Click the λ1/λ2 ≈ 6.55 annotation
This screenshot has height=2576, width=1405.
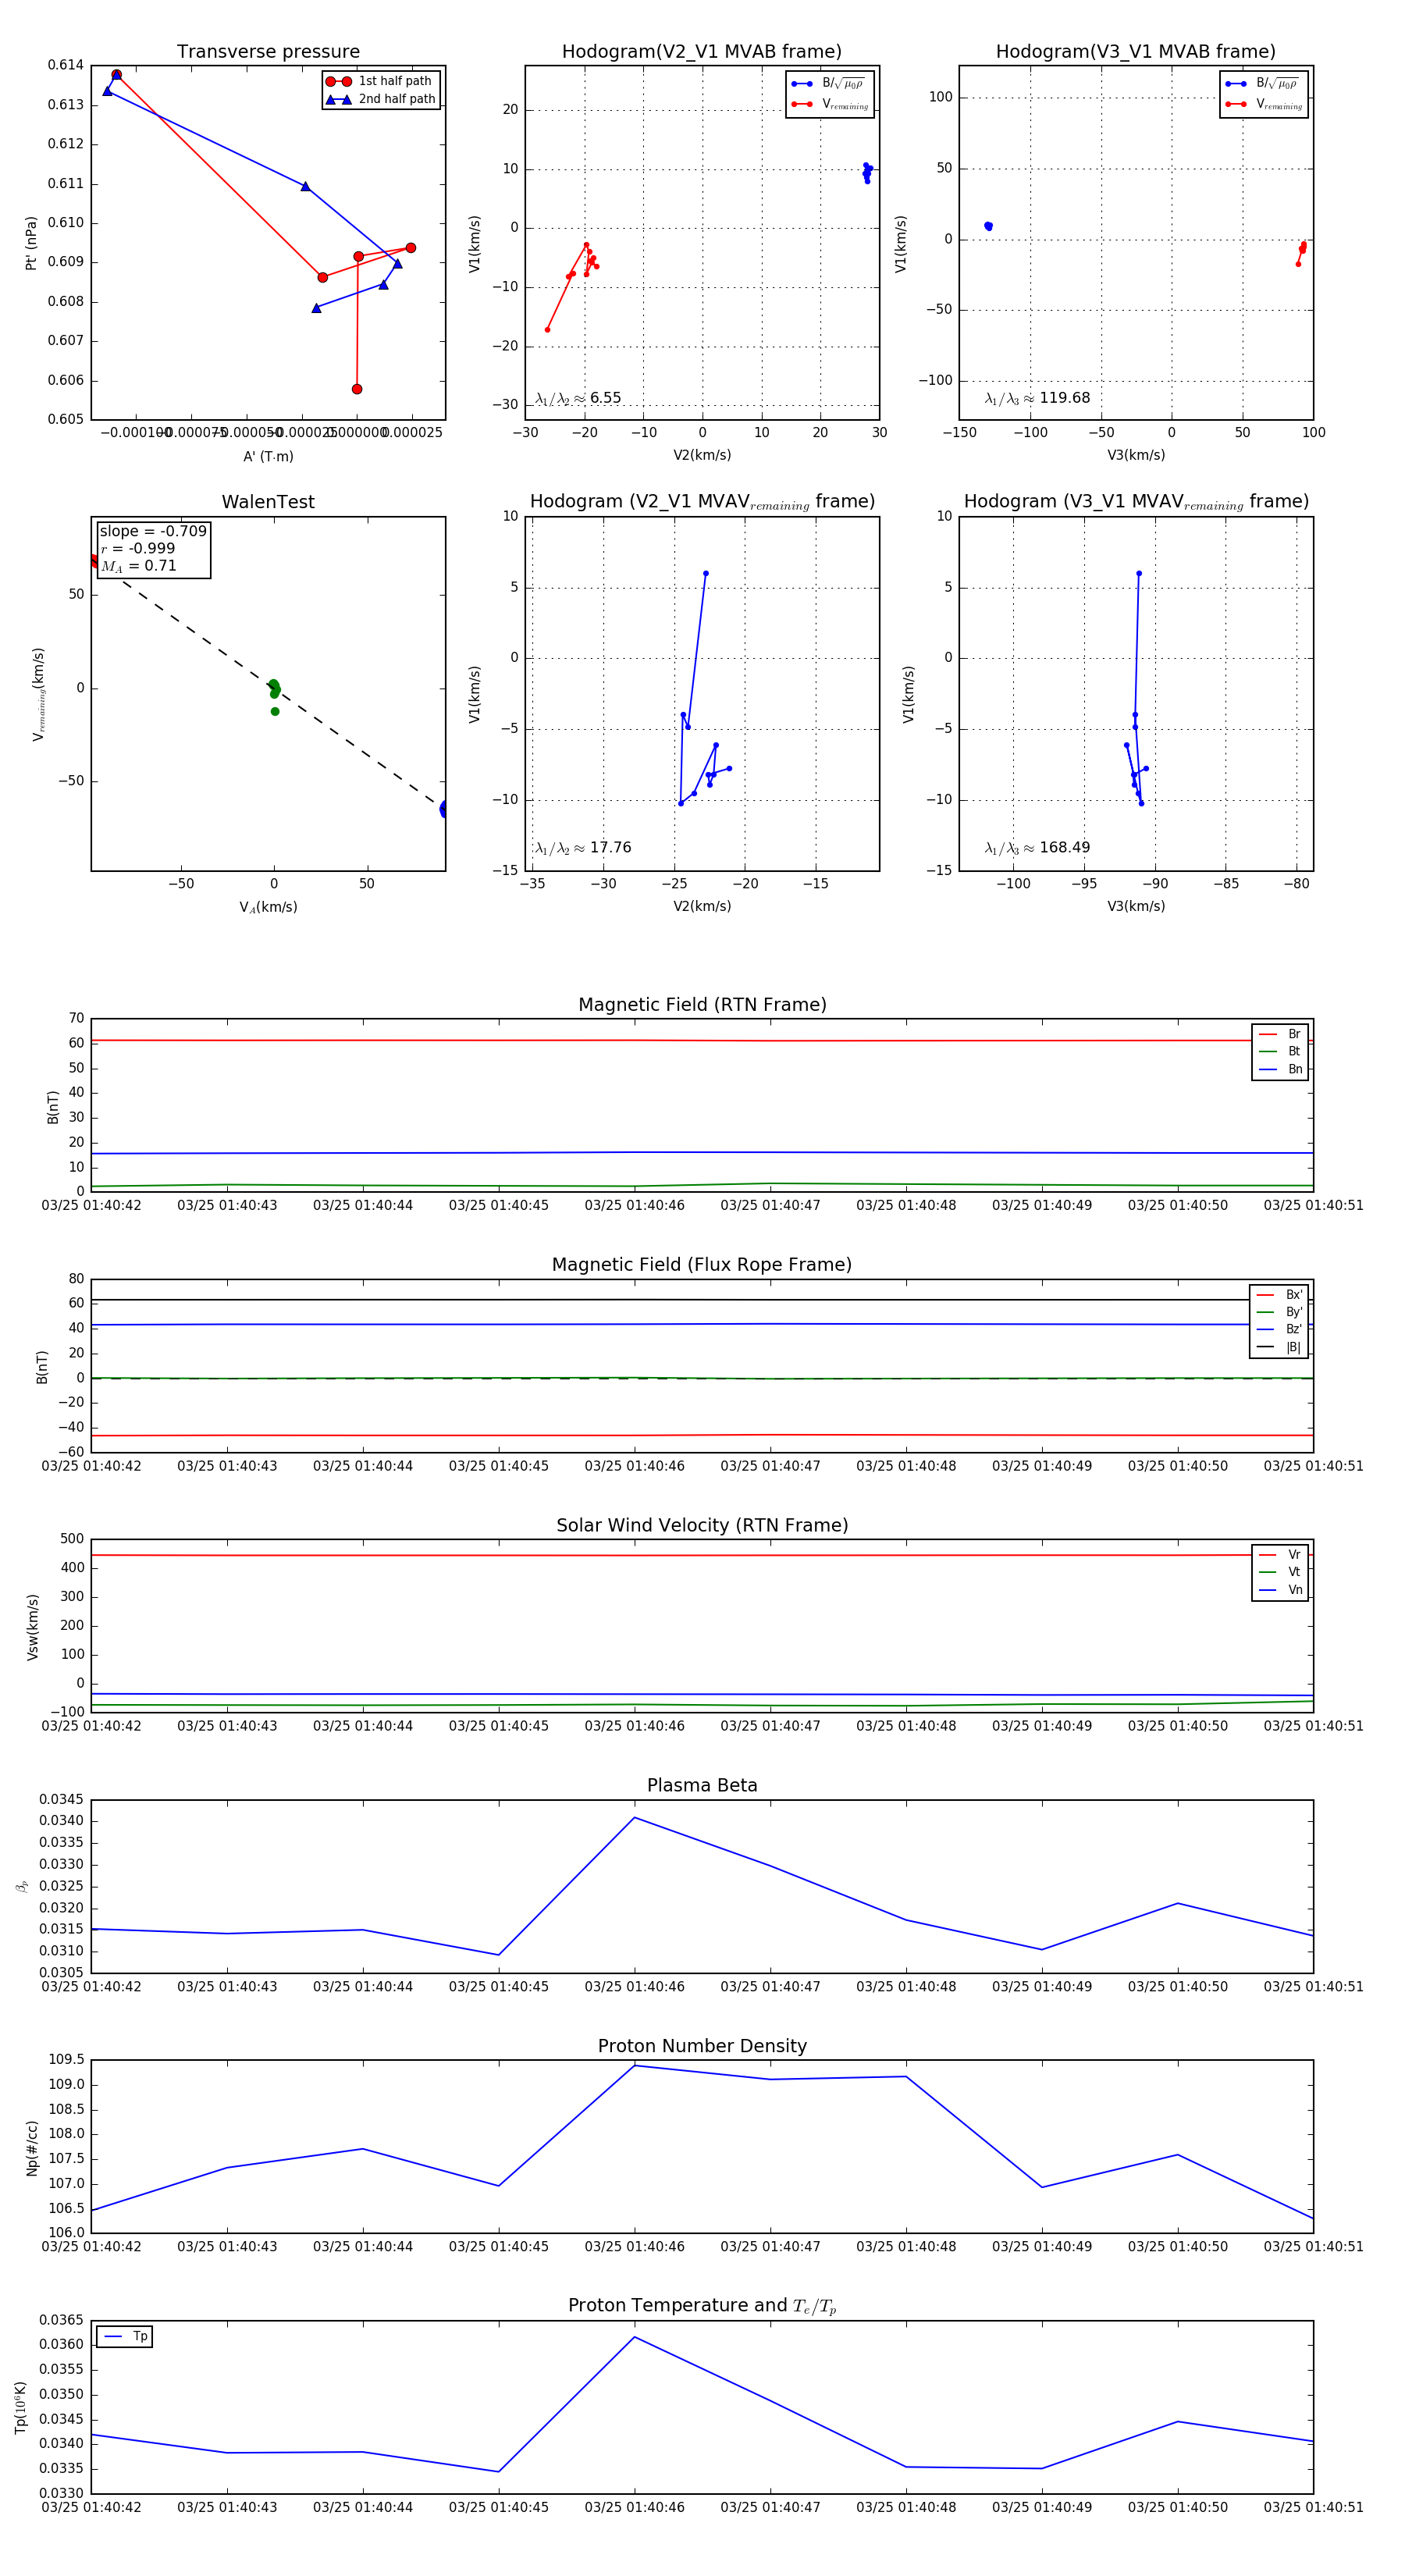point(578,398)
